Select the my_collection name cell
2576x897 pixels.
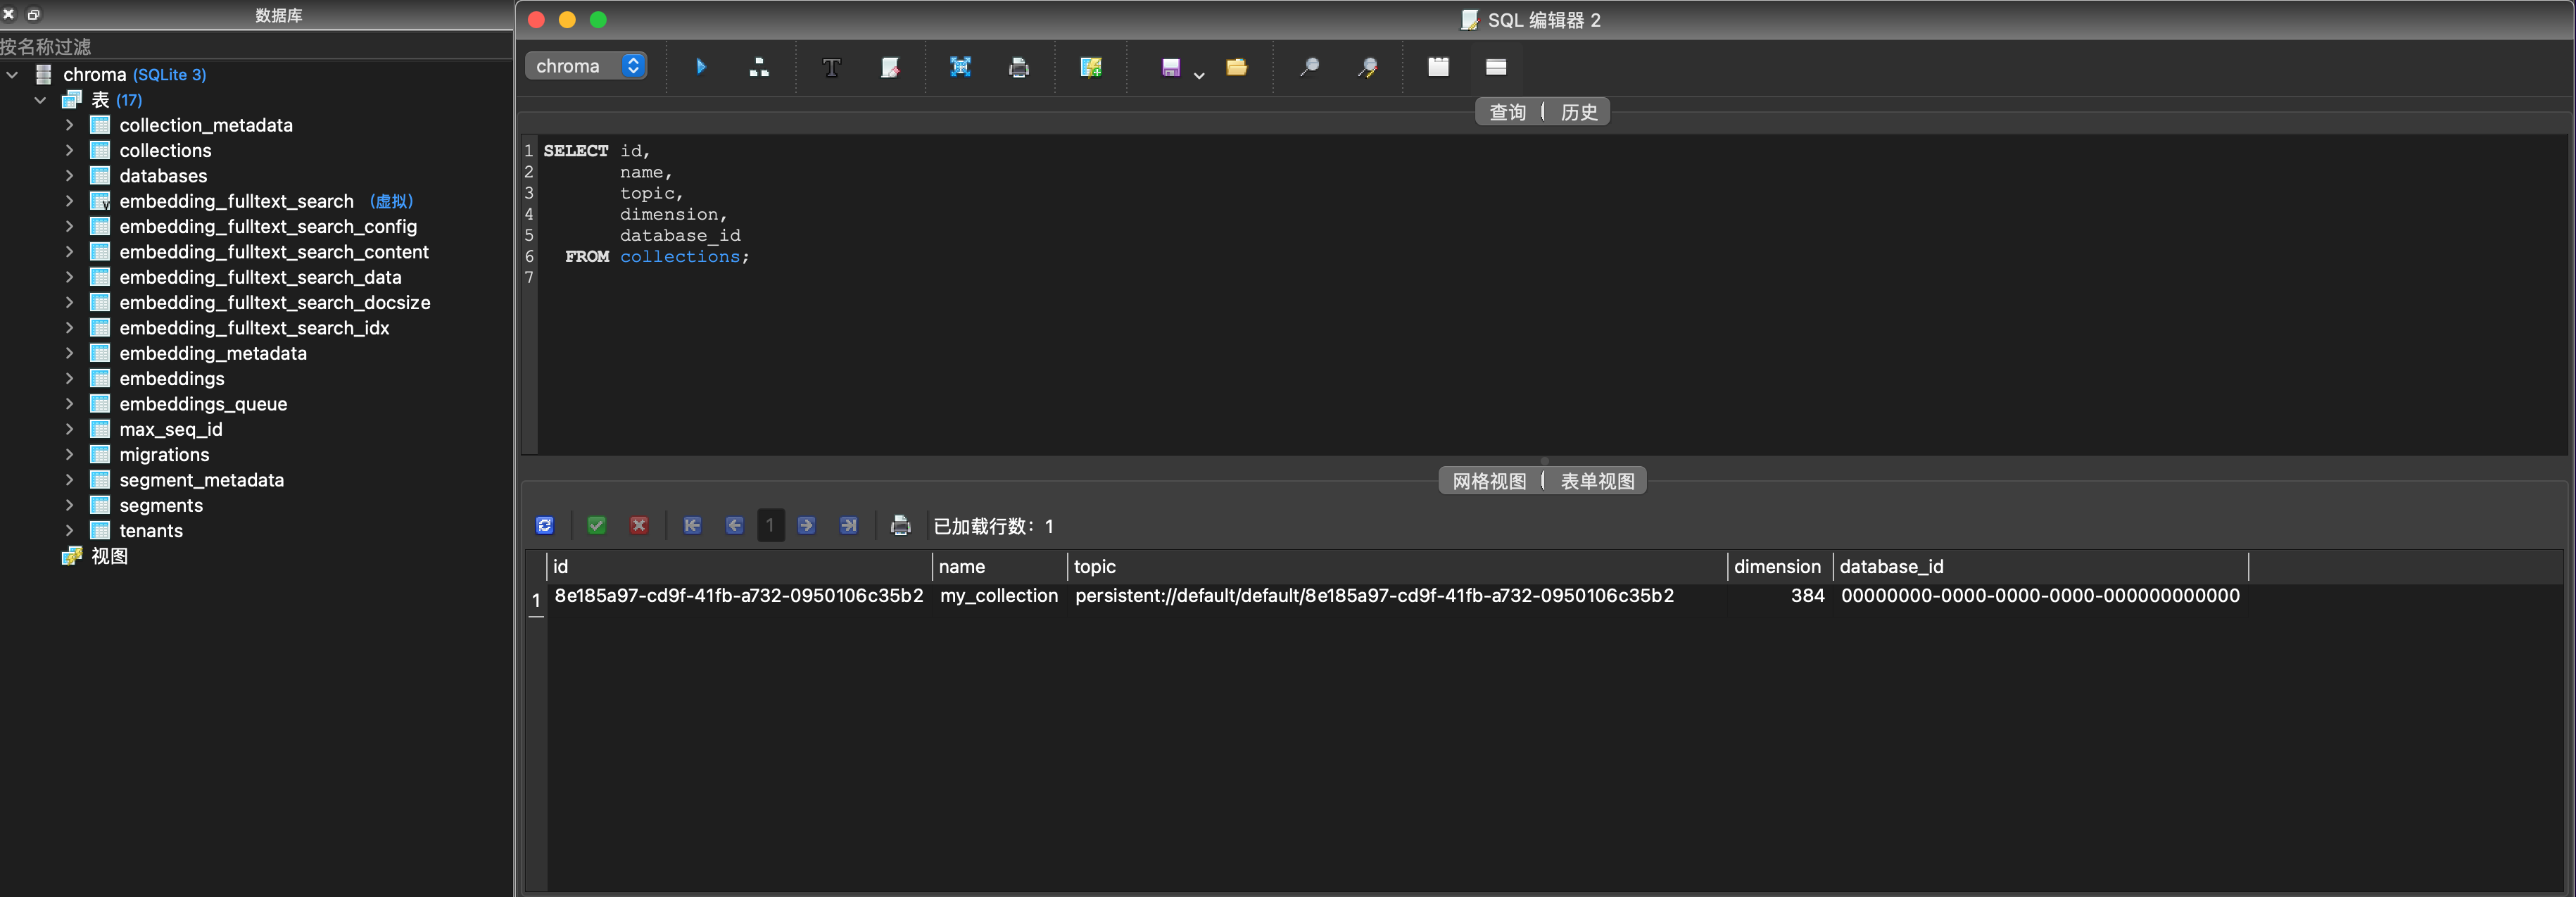998,596
